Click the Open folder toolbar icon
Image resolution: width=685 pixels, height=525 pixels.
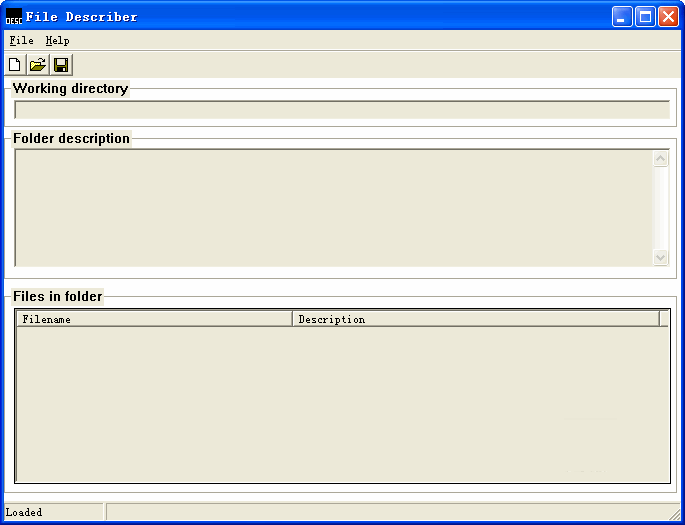tap(38, 65)
